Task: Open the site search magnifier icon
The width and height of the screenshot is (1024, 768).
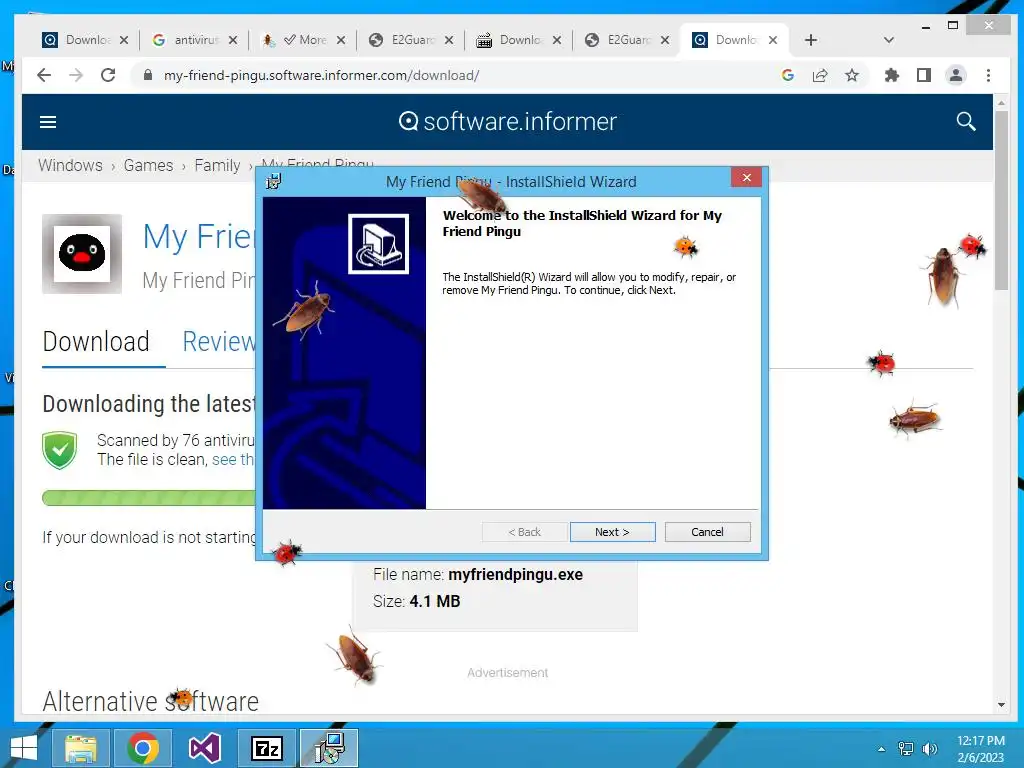Action: click(x=966, y=121)
